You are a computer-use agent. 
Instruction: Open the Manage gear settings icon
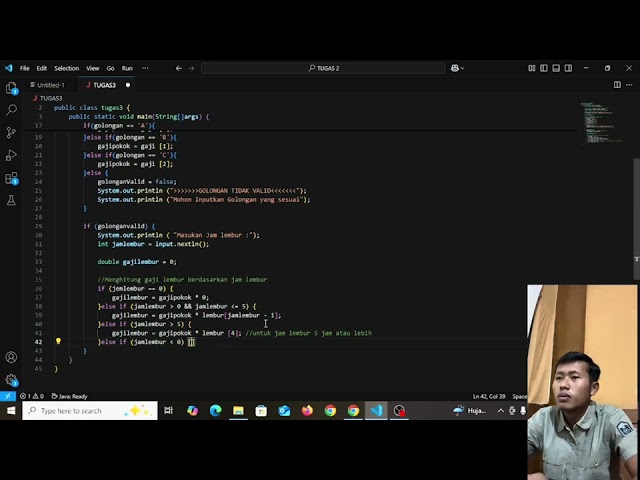tap(11, 380)
